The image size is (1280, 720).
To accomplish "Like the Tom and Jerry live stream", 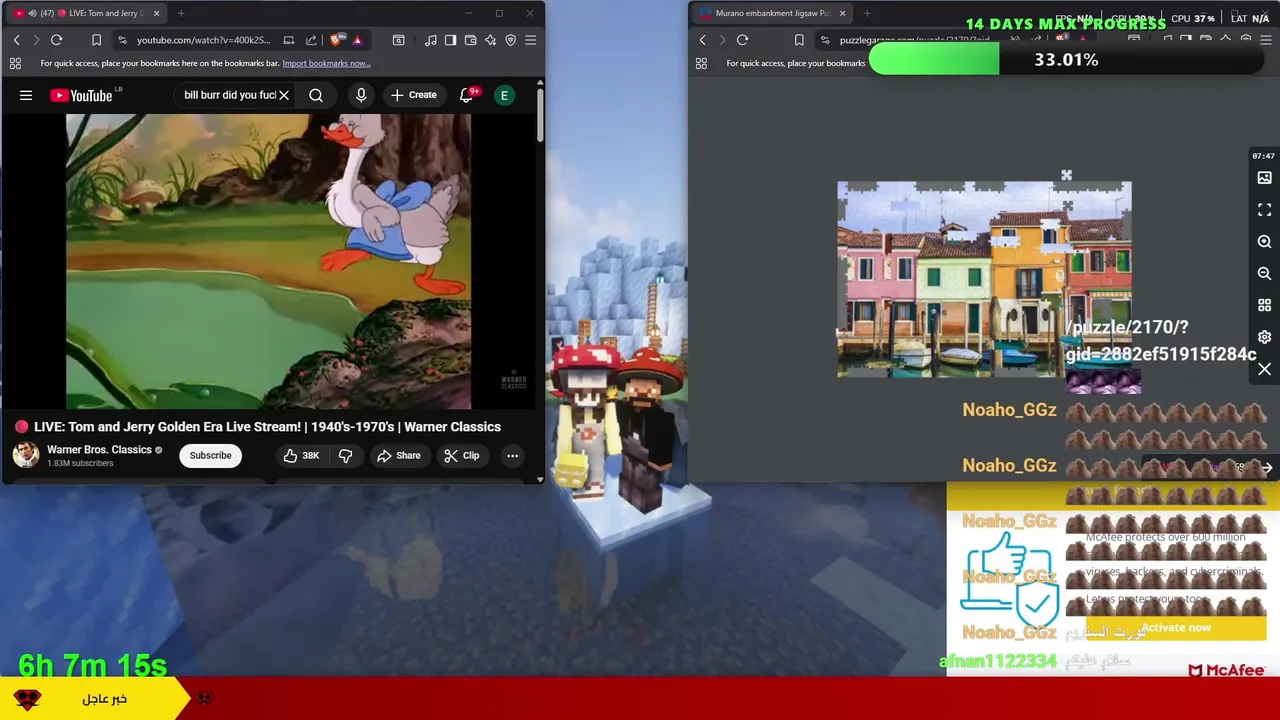I will 301,456.
